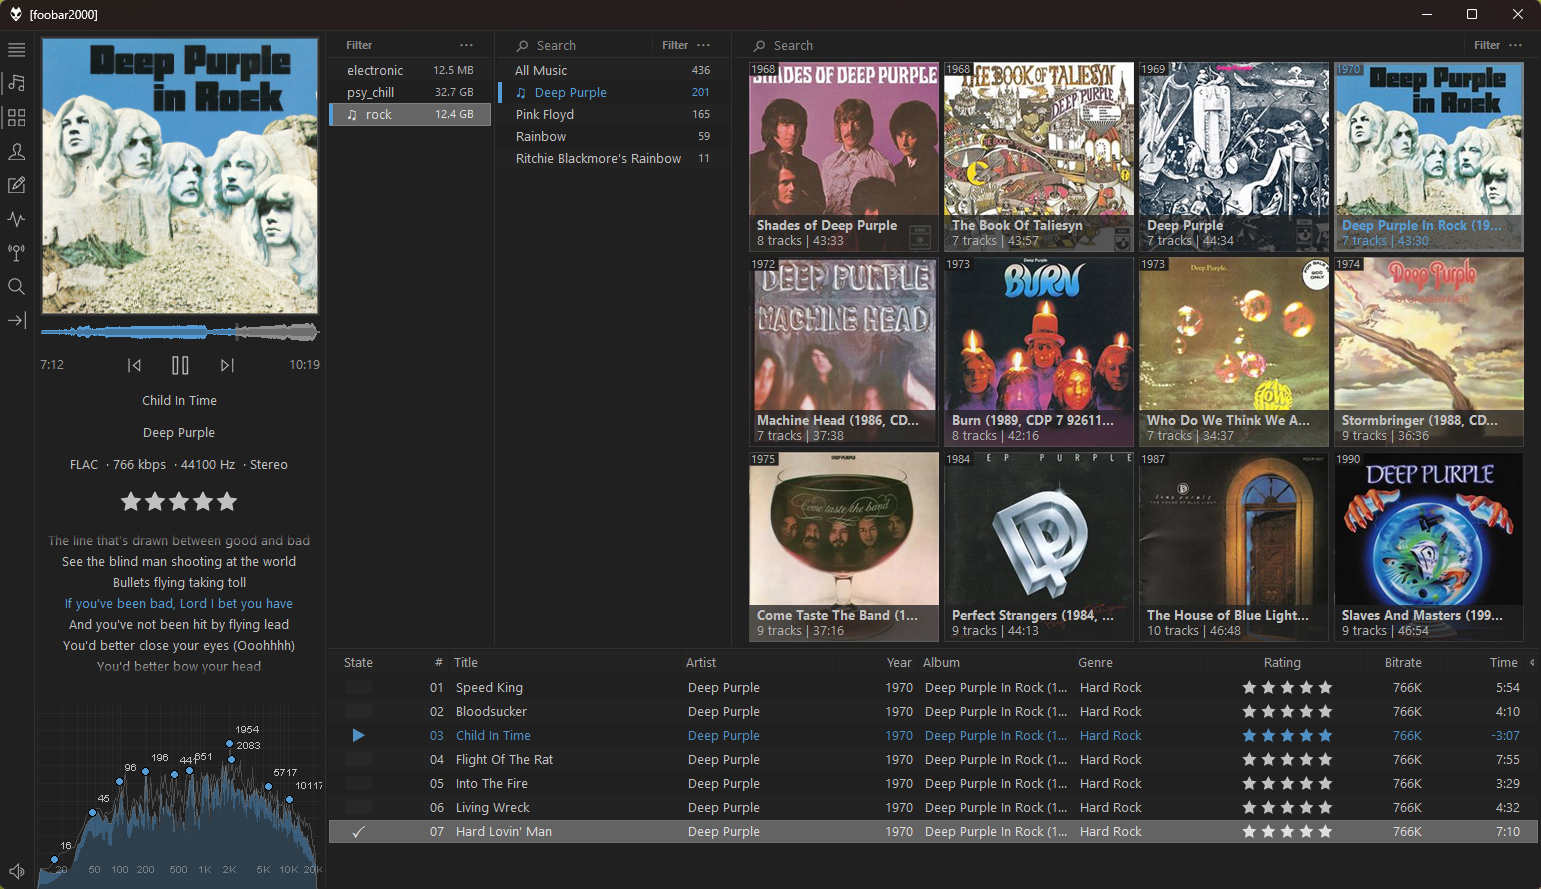Open the artist list's three-dot options menu
The height and width of the screenshot is (889, 1541).
tap(704, 45)
